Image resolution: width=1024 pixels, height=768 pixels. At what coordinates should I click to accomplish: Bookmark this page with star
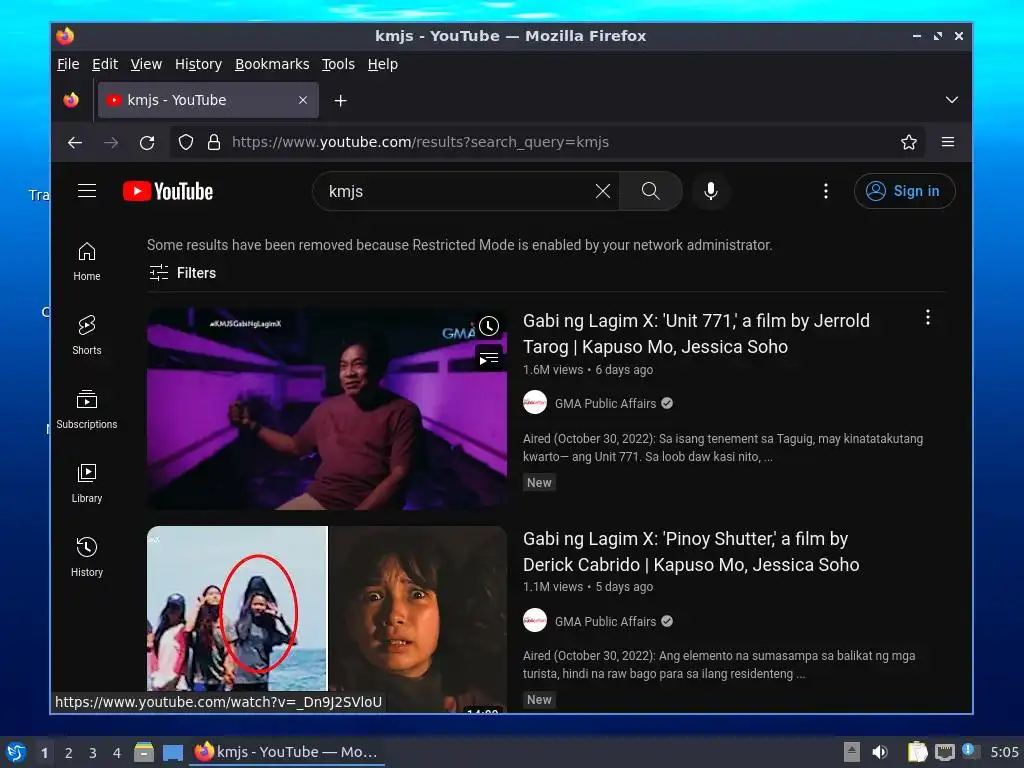908,142
